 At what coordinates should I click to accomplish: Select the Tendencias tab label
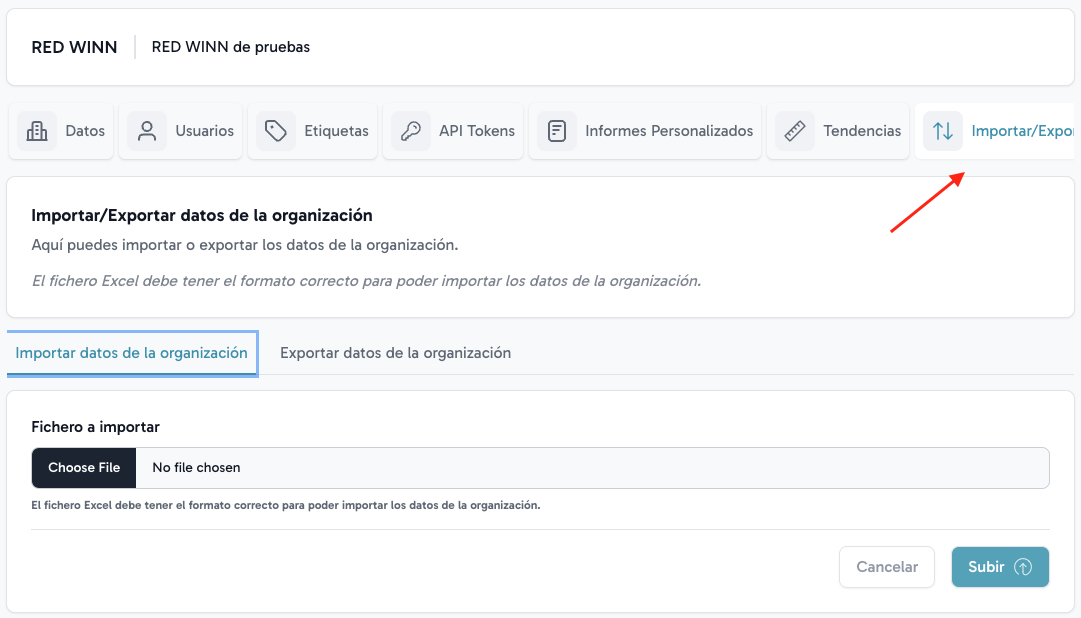pos(862,131)
